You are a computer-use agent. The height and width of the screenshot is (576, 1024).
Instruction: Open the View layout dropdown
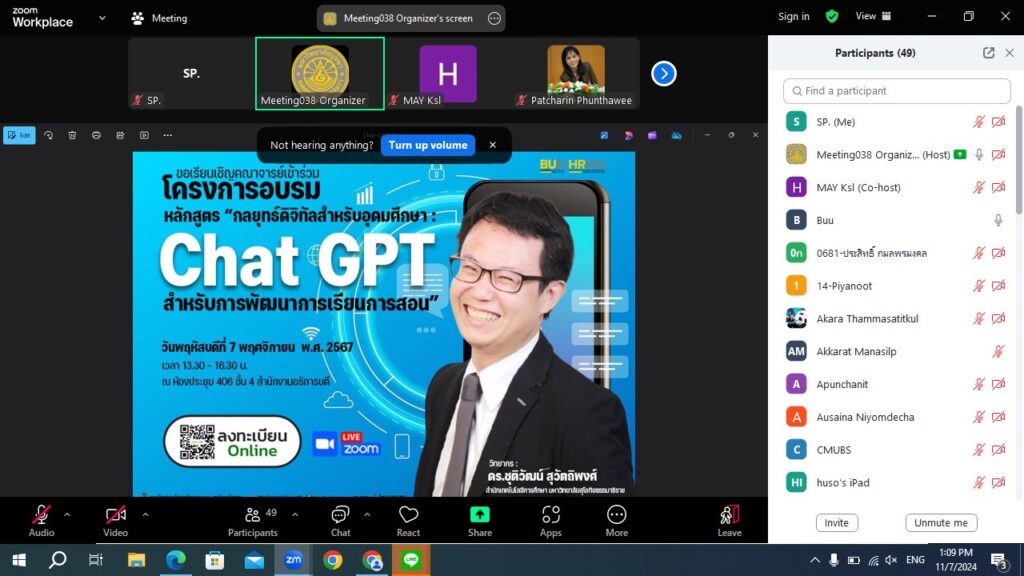(x=873, y=16)
